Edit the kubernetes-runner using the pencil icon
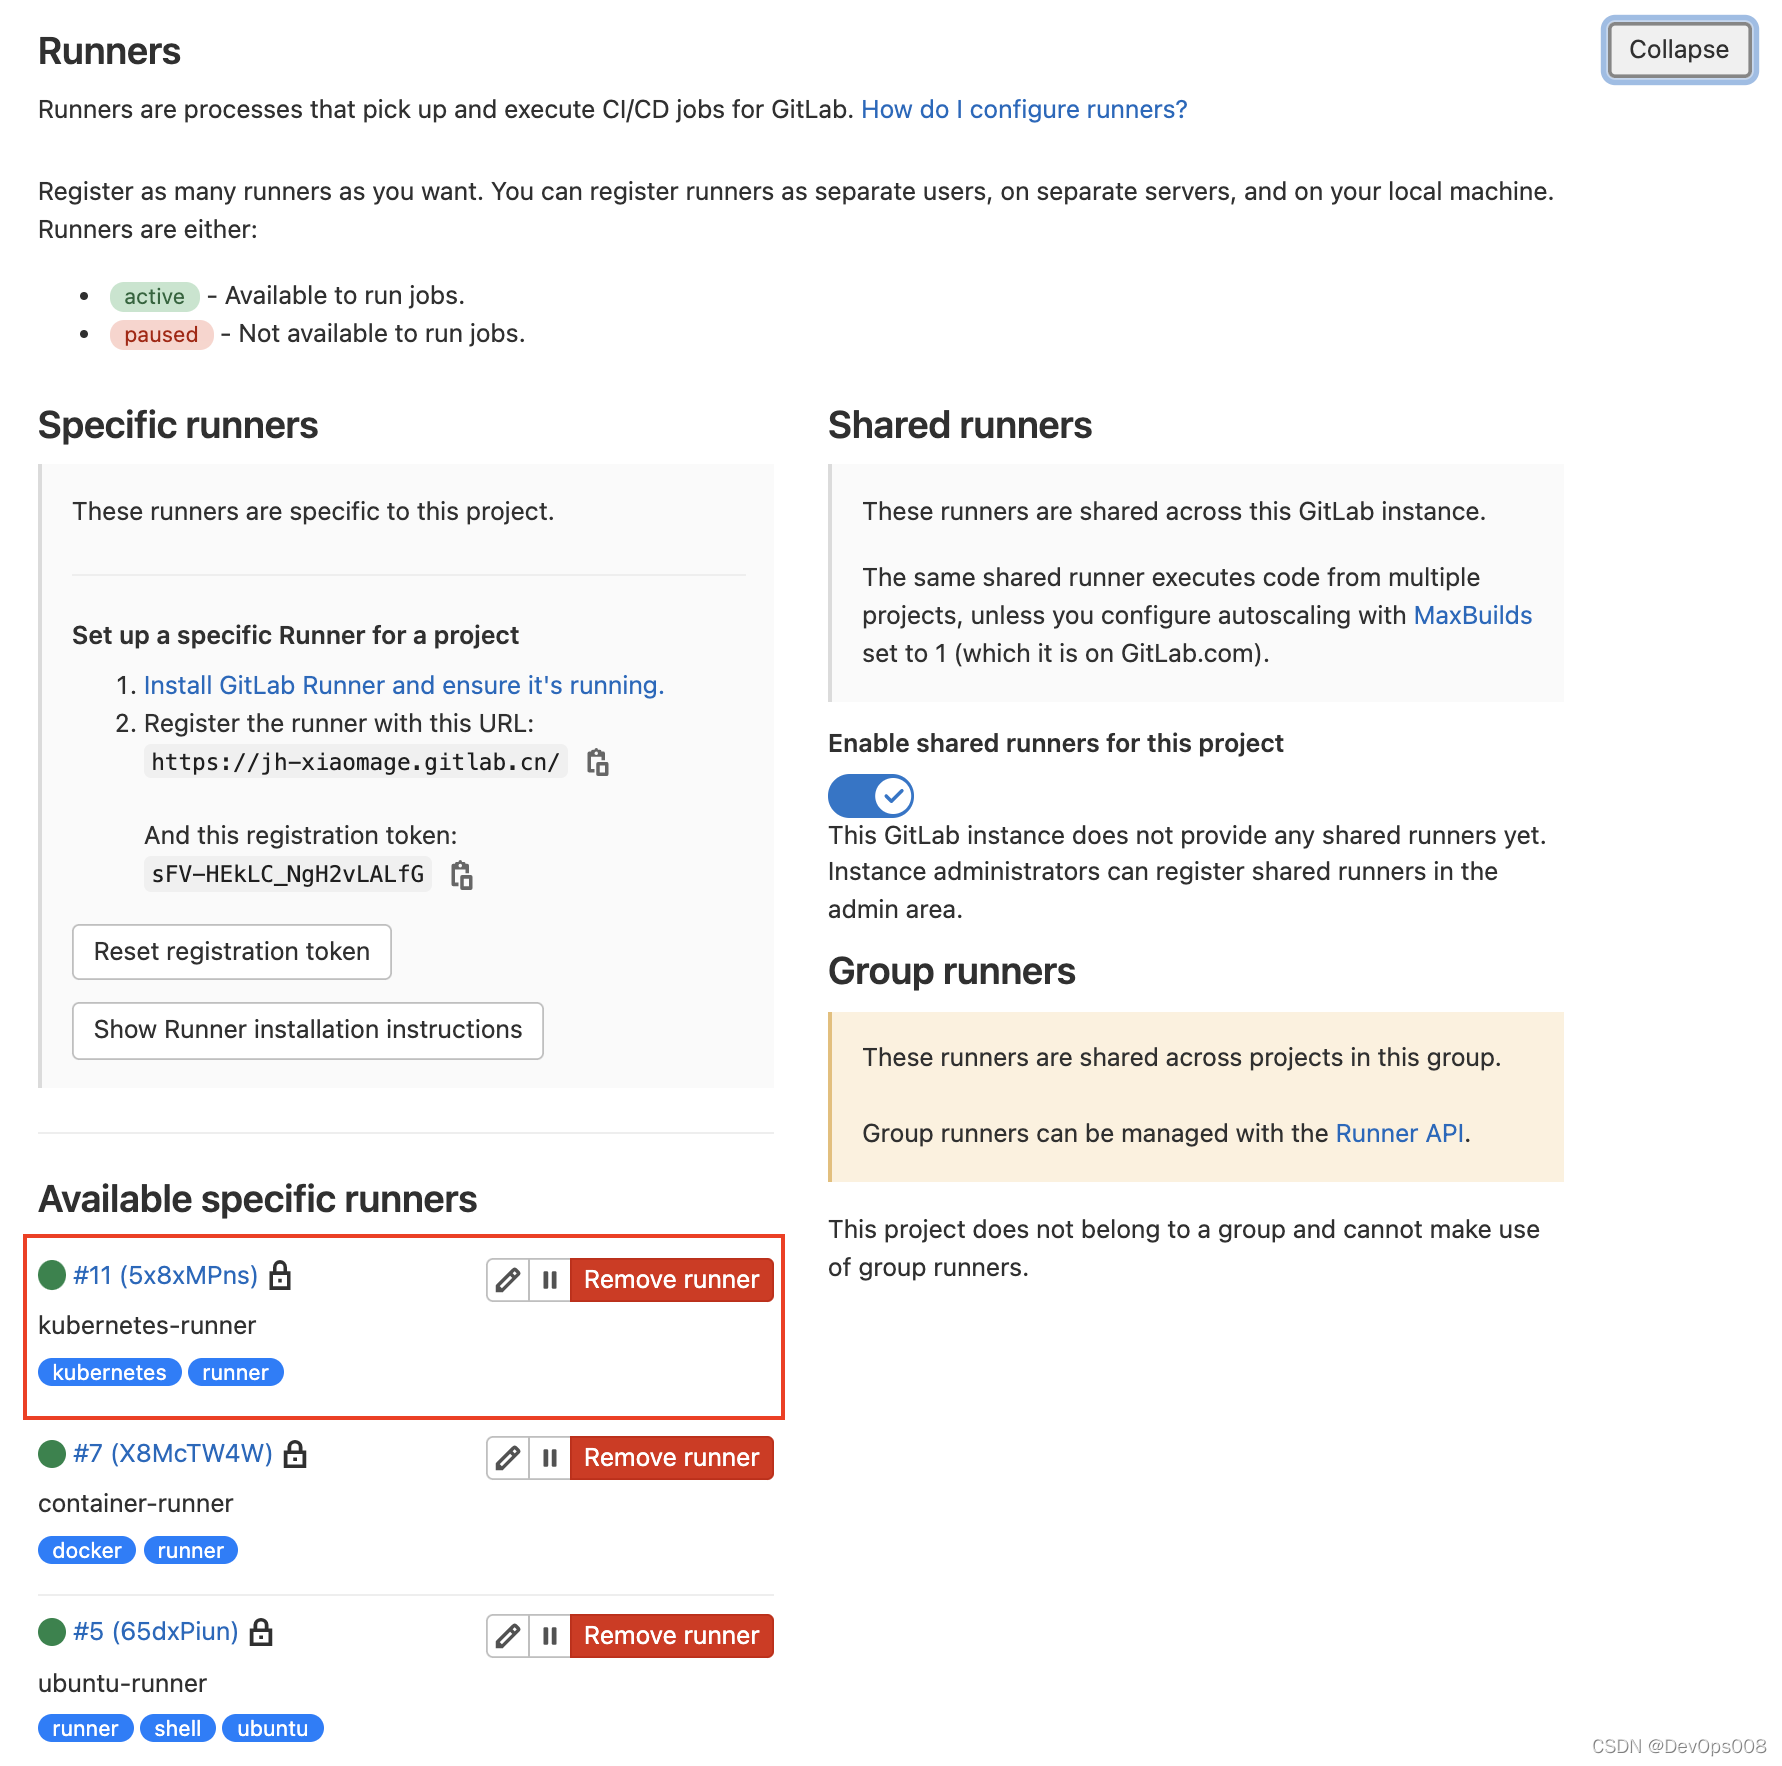Viewport: 1782px width, 1766px height. pyautogui.click(x=507, y=1279)
